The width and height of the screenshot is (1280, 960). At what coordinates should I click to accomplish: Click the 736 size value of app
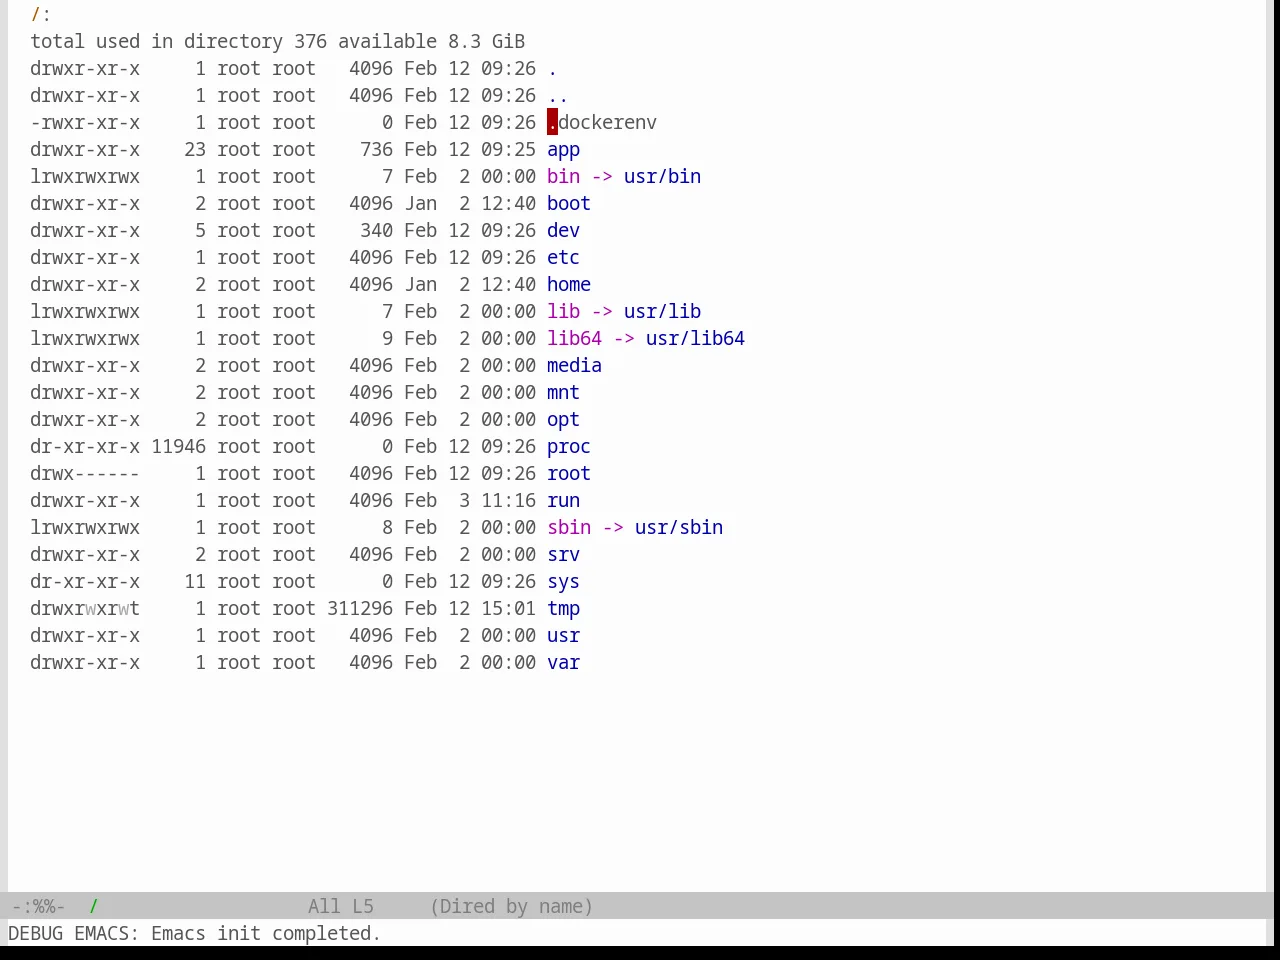click(x=376, y=150)
